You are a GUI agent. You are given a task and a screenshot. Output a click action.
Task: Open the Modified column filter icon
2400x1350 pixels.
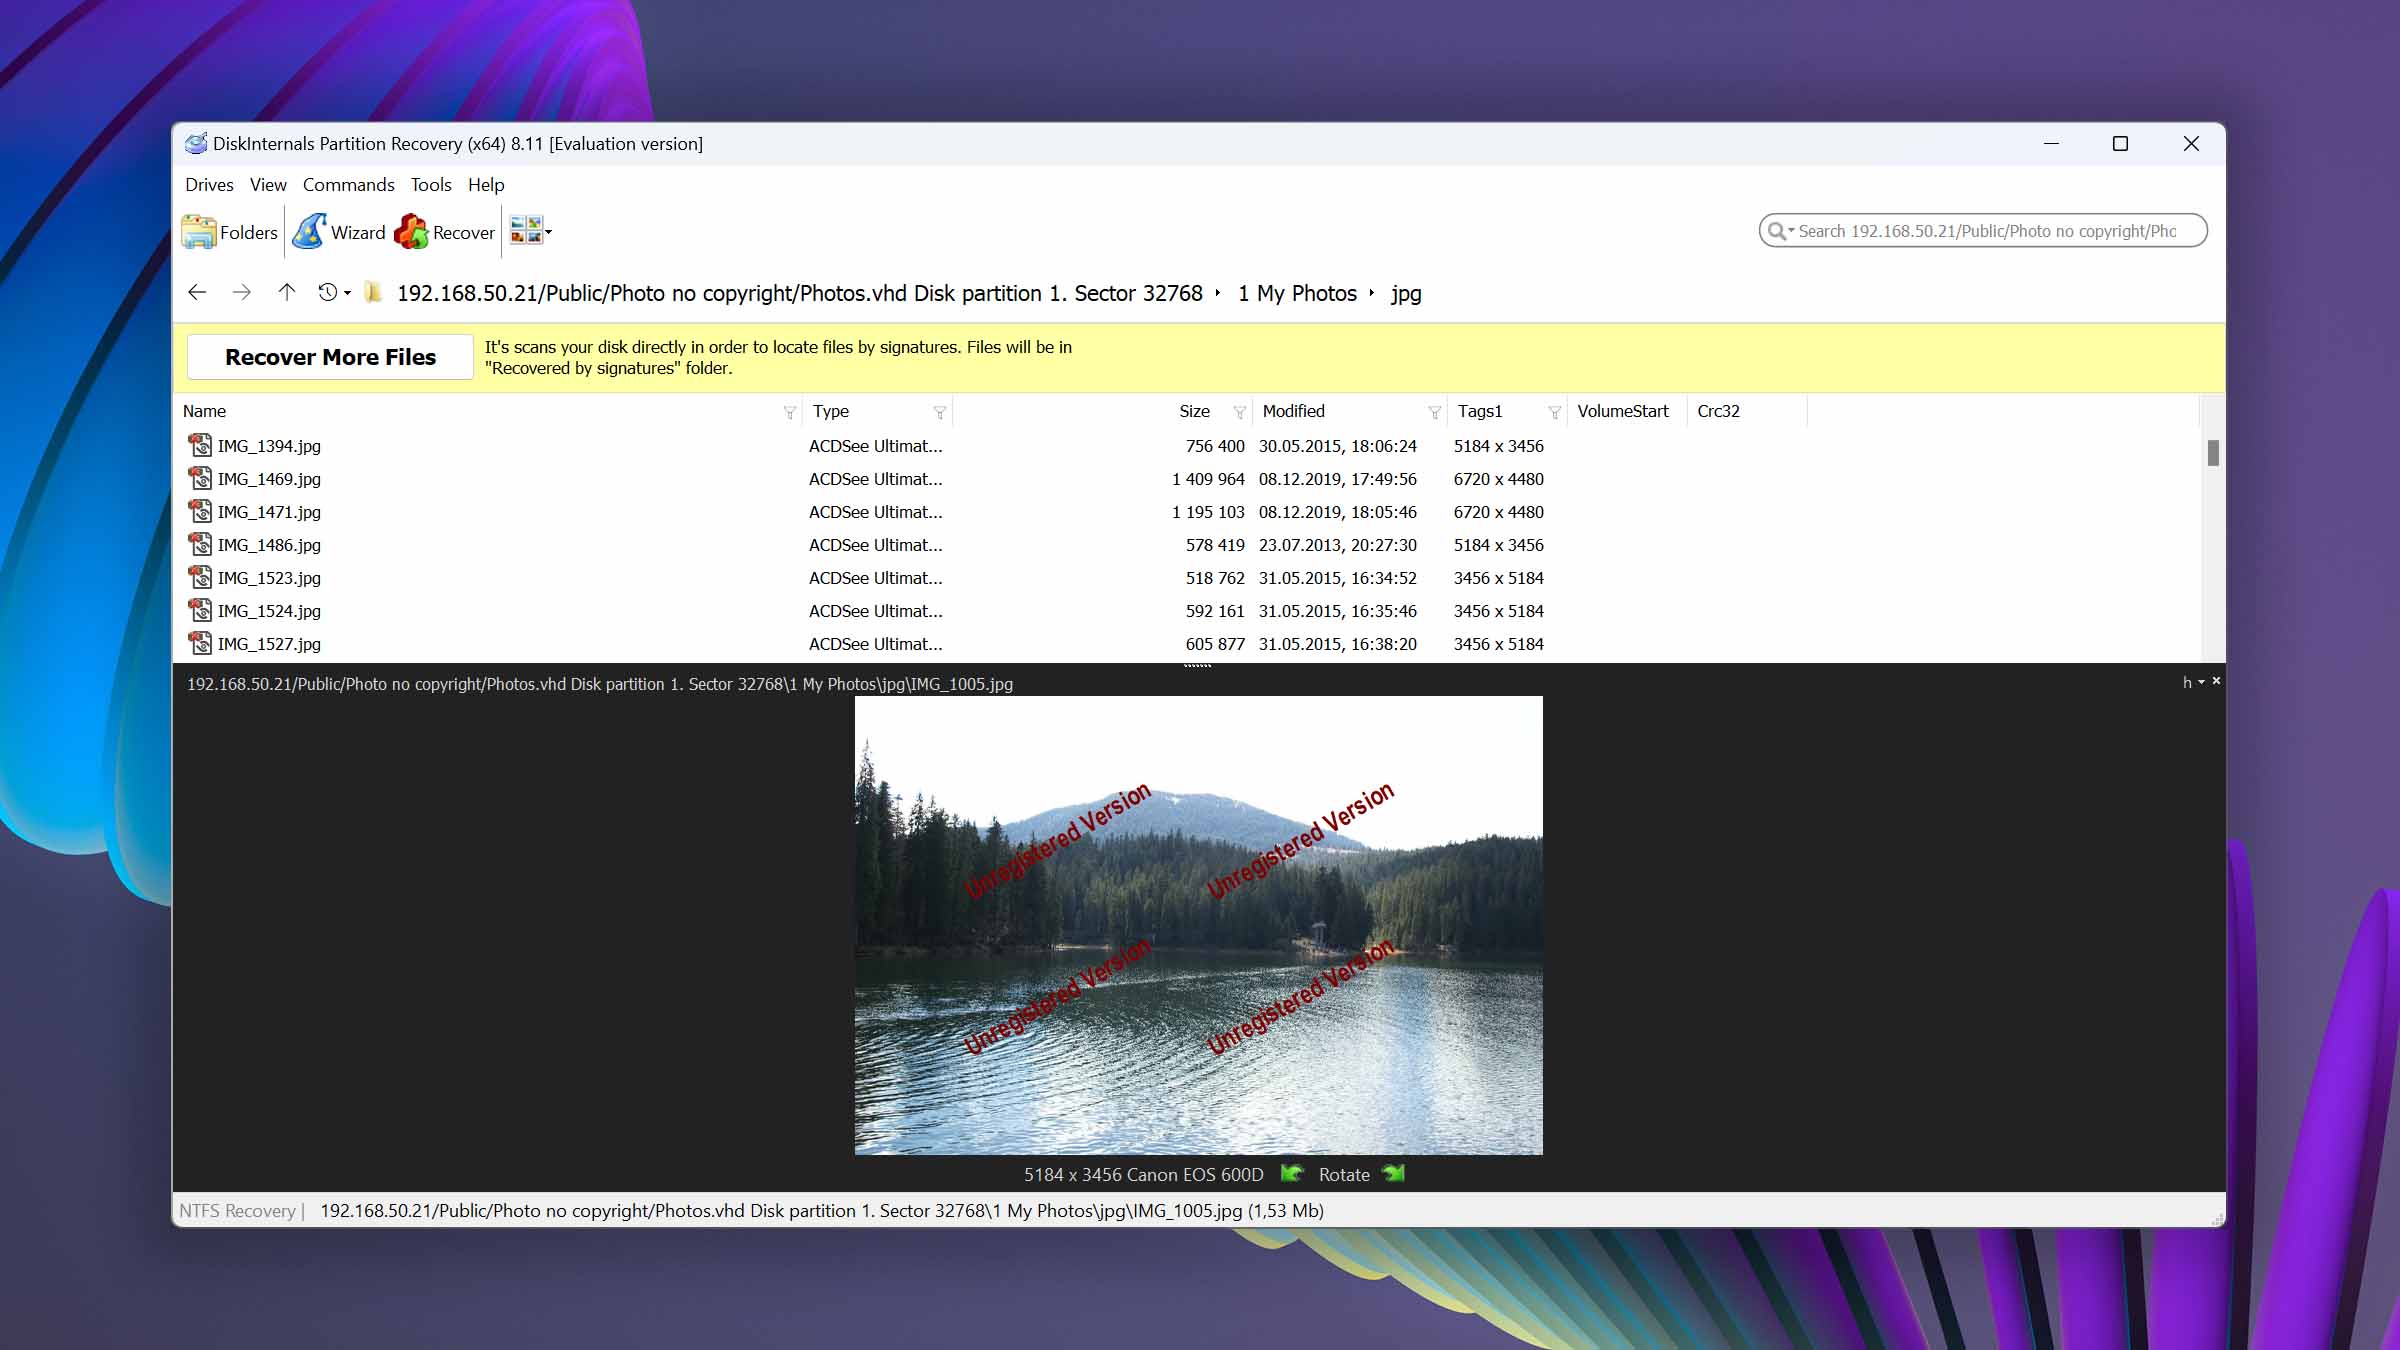(1435, 412)
